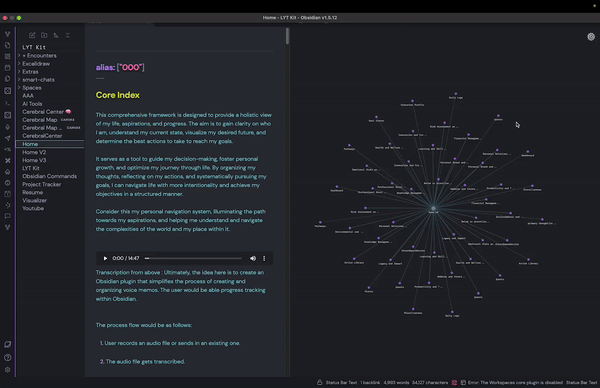Image resolution: width=600 pixels, height=388 pixels.
Task: Create a new folder in the file explorer
Action: click(44, 35)
